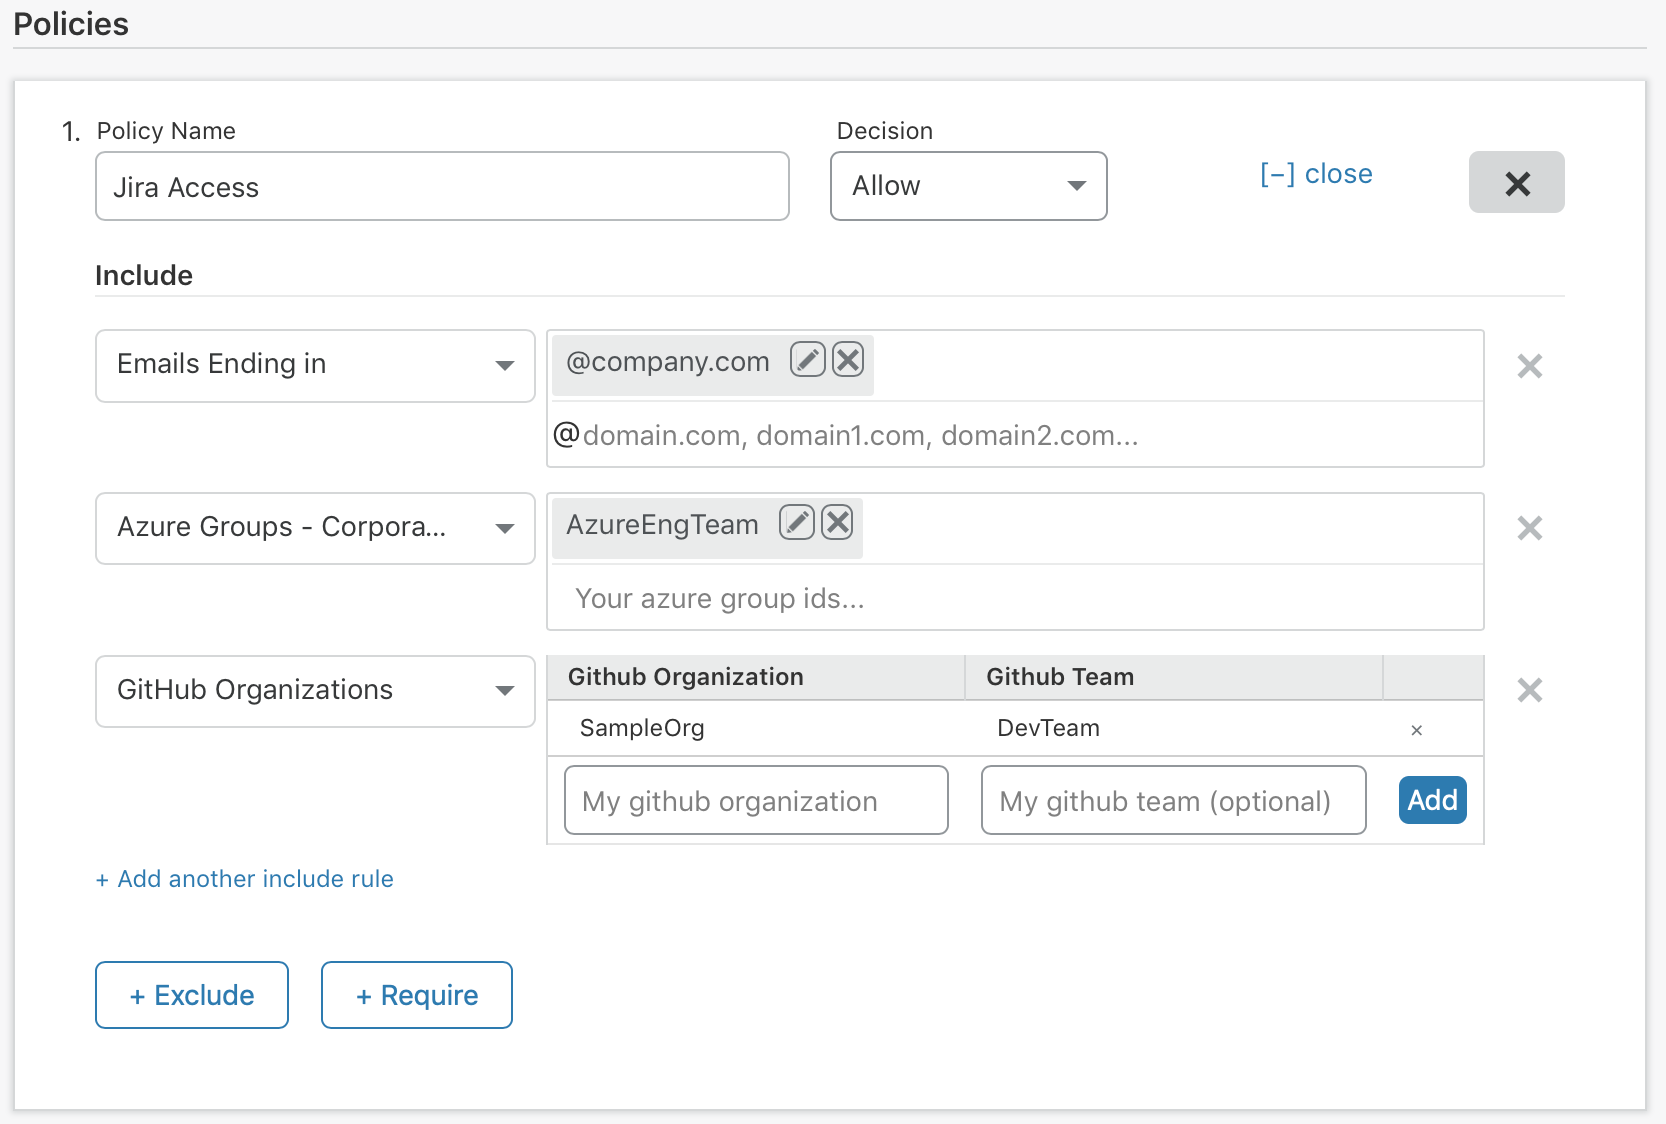
Task: Focus the azure group ids input
Action: 1015,598
